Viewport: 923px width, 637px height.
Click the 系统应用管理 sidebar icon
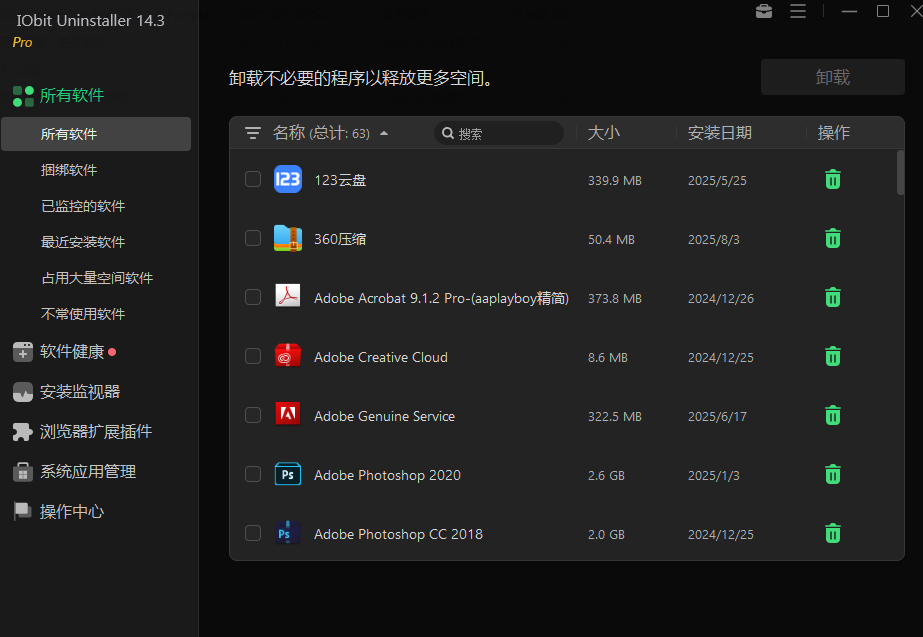[22, 472]
